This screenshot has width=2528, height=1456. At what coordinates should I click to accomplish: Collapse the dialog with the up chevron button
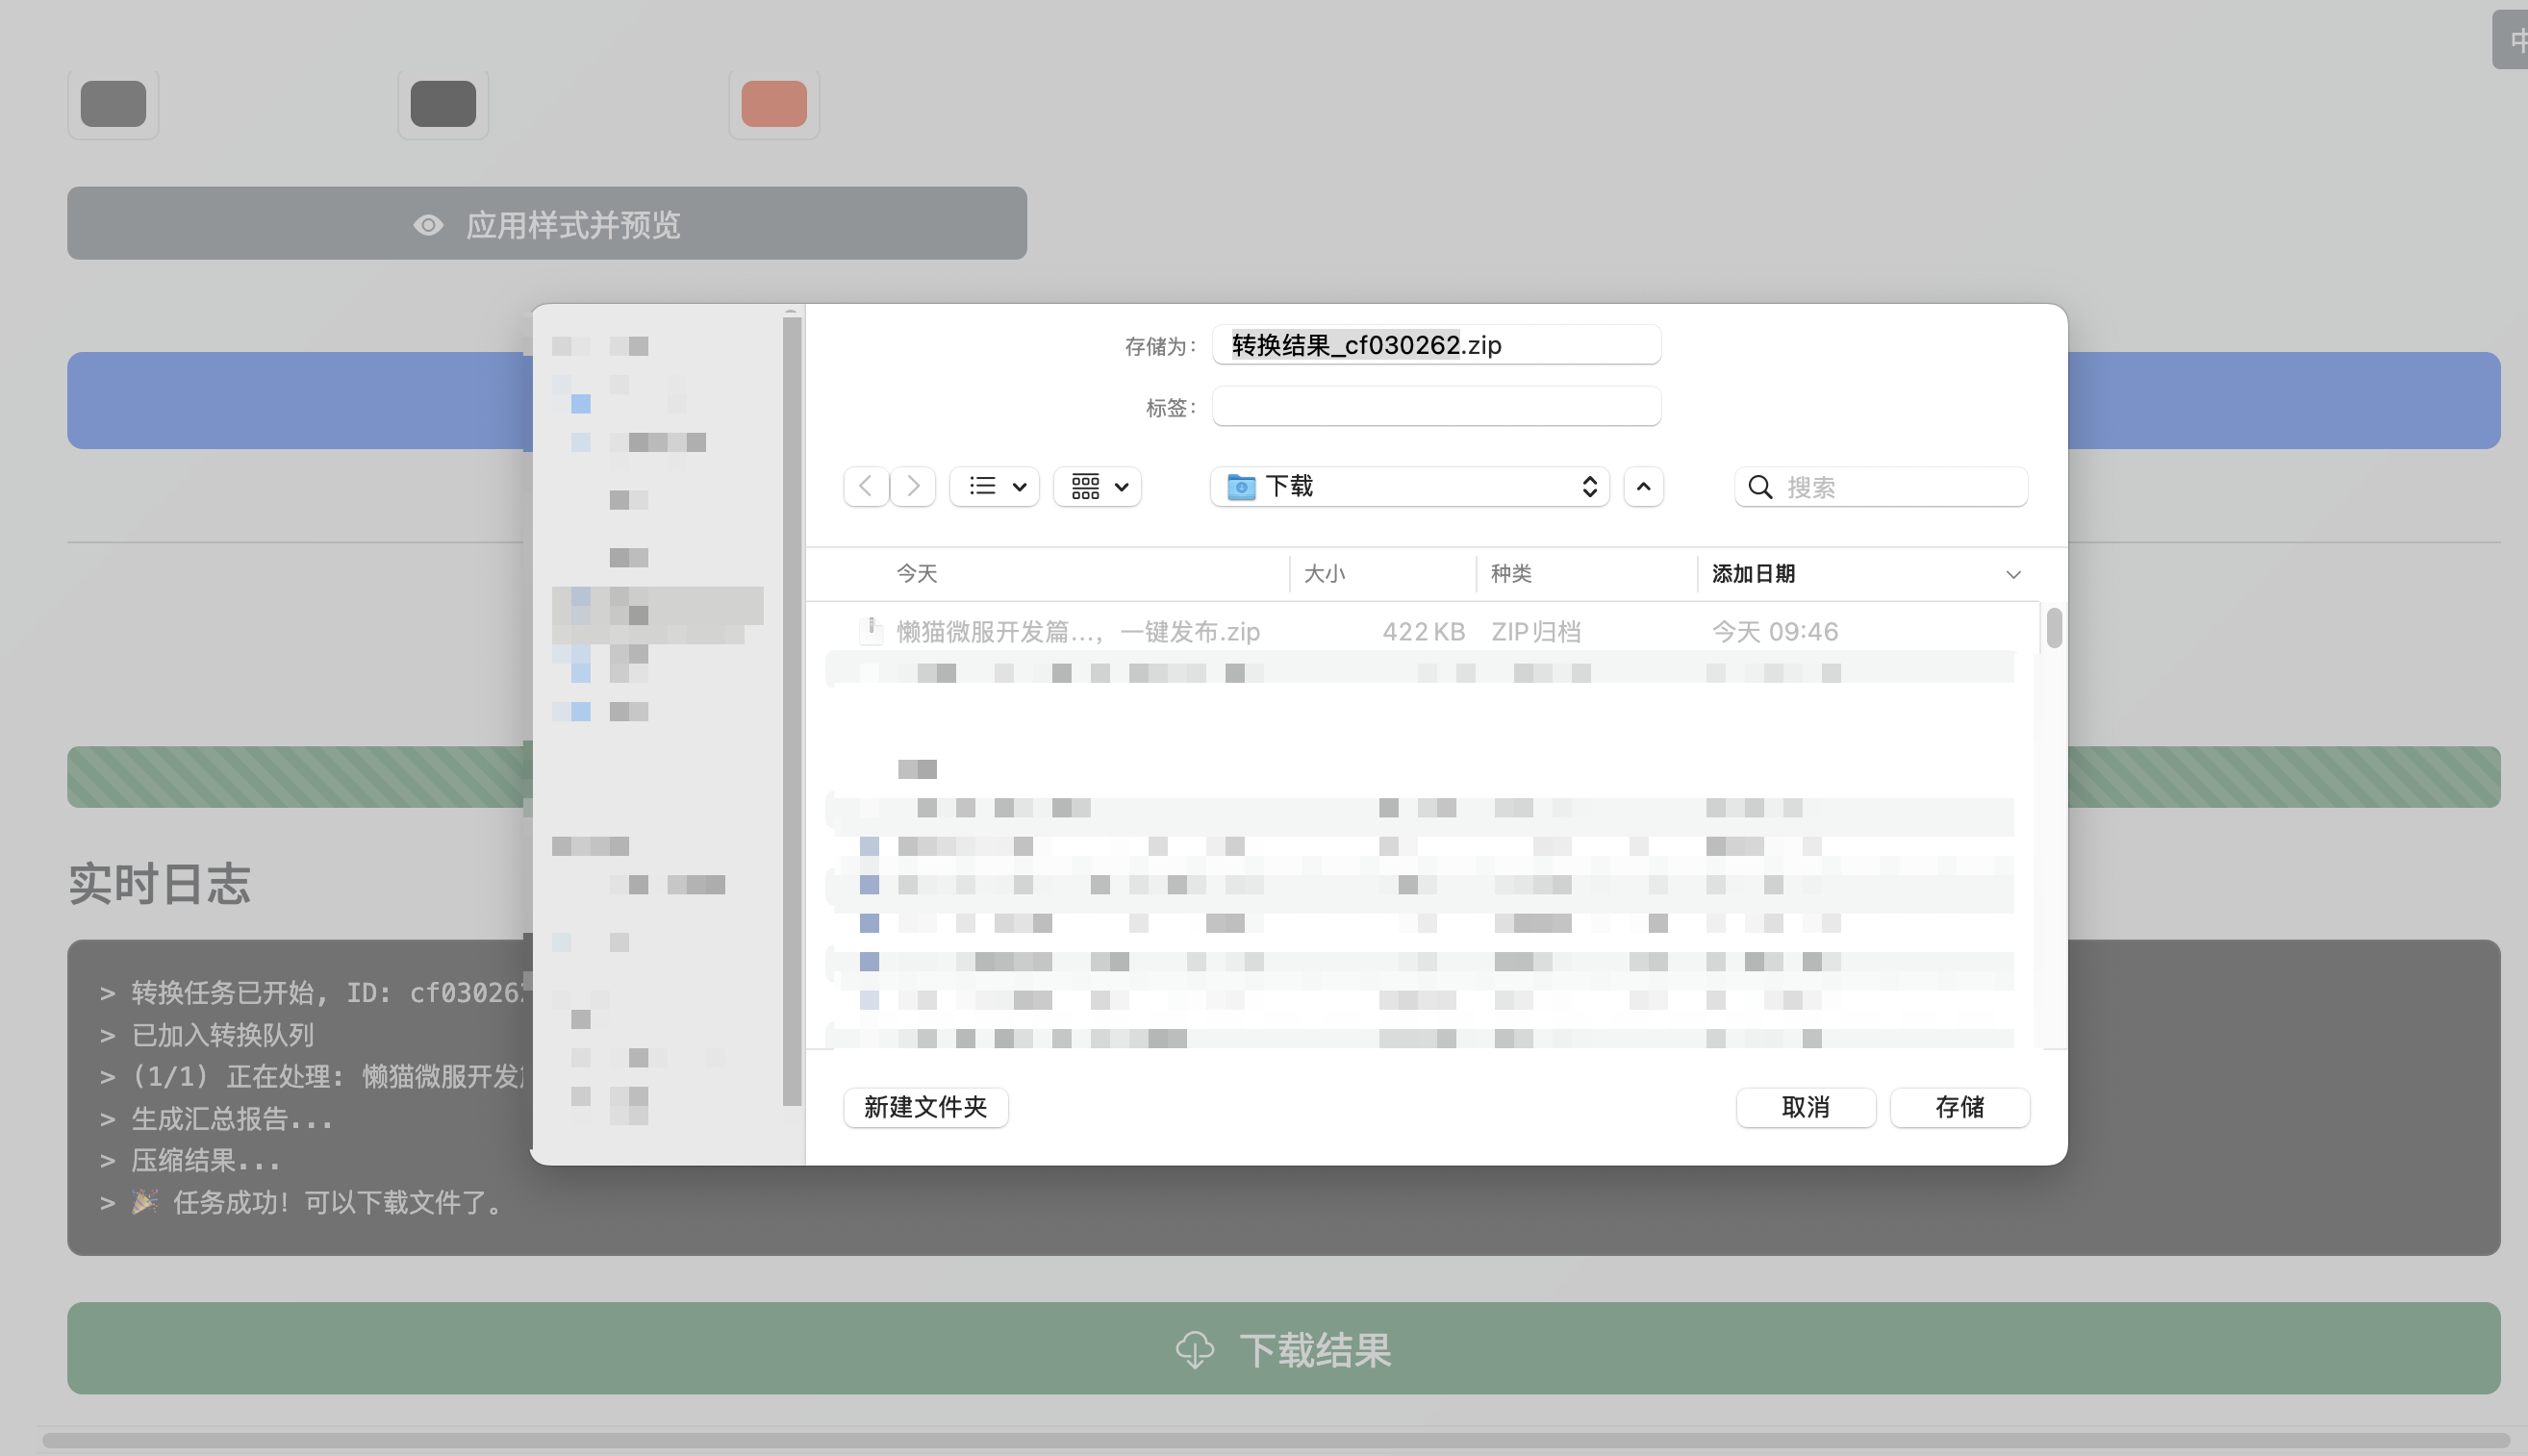coord(1643,486)
